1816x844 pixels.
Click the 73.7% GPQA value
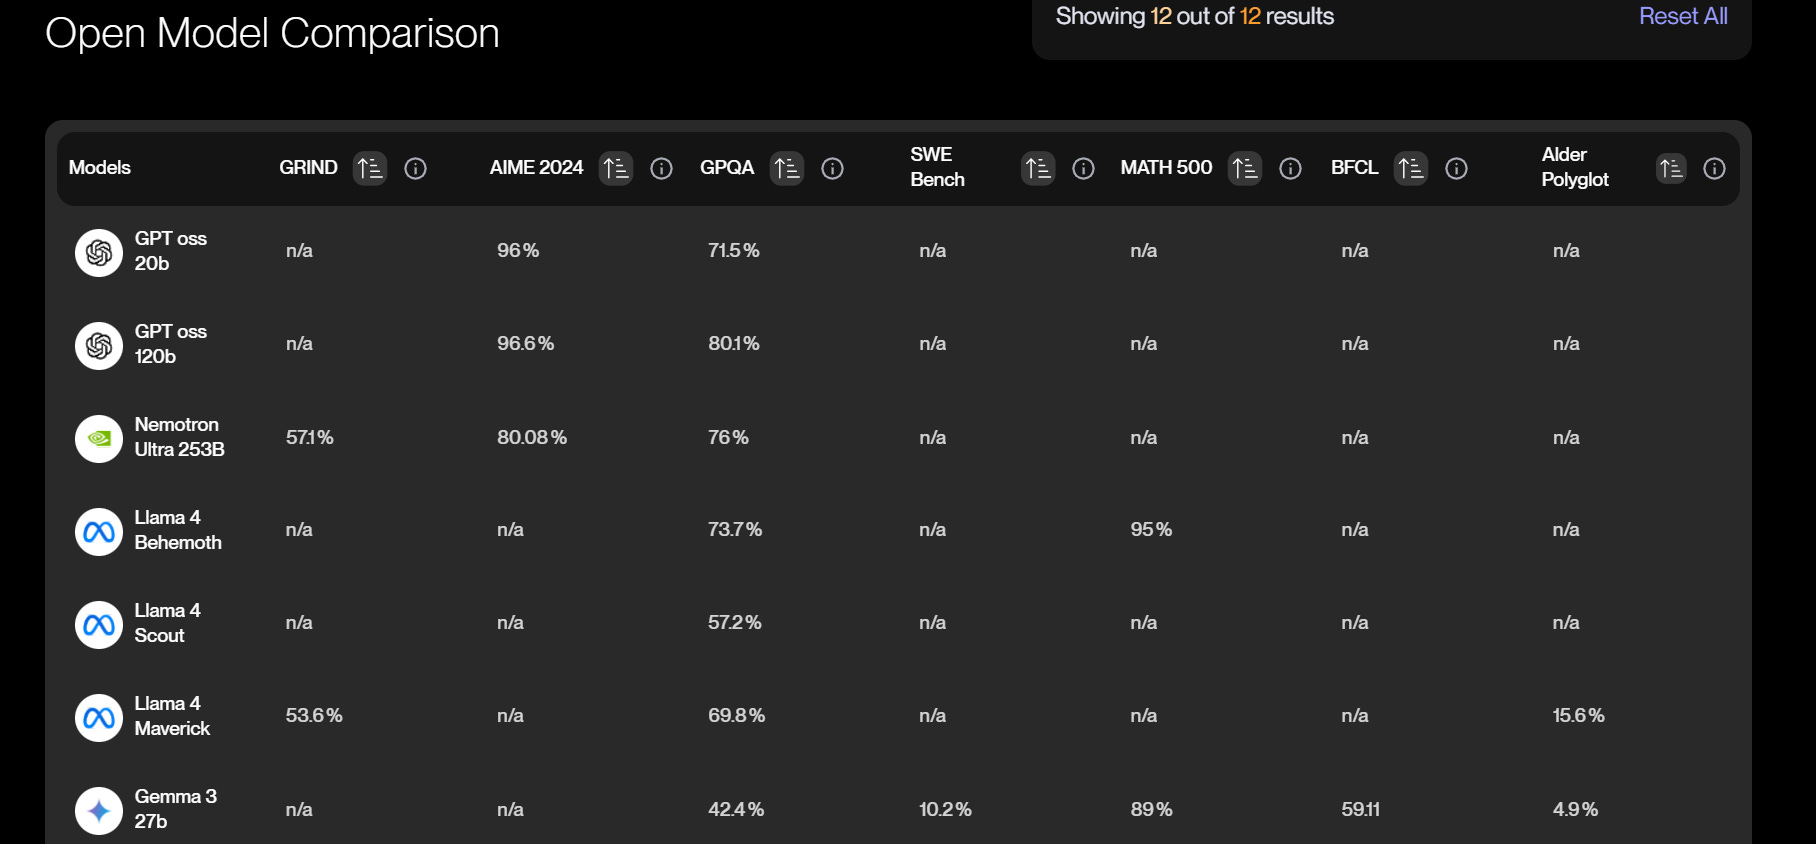pos(735,530)
